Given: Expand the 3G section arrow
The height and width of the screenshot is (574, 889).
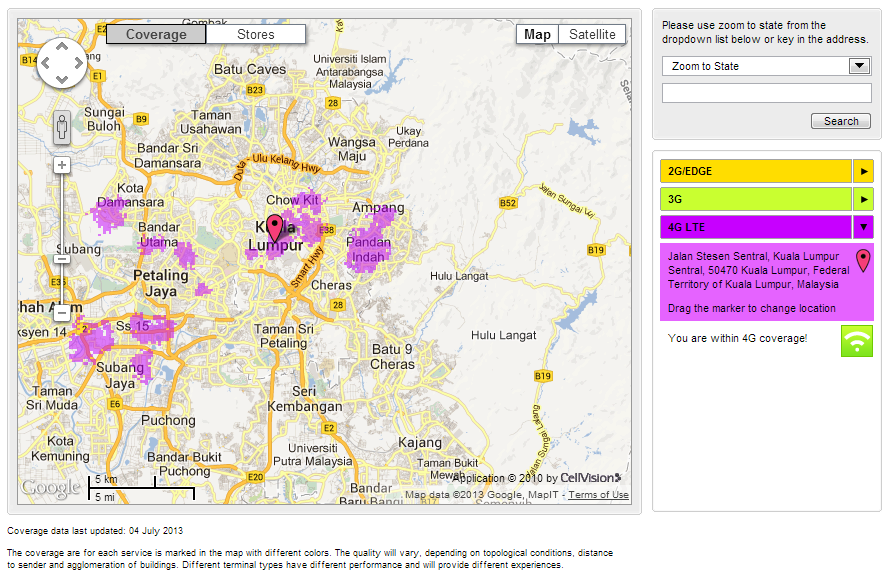Looking at the screenshot, I should coord(863,199).
